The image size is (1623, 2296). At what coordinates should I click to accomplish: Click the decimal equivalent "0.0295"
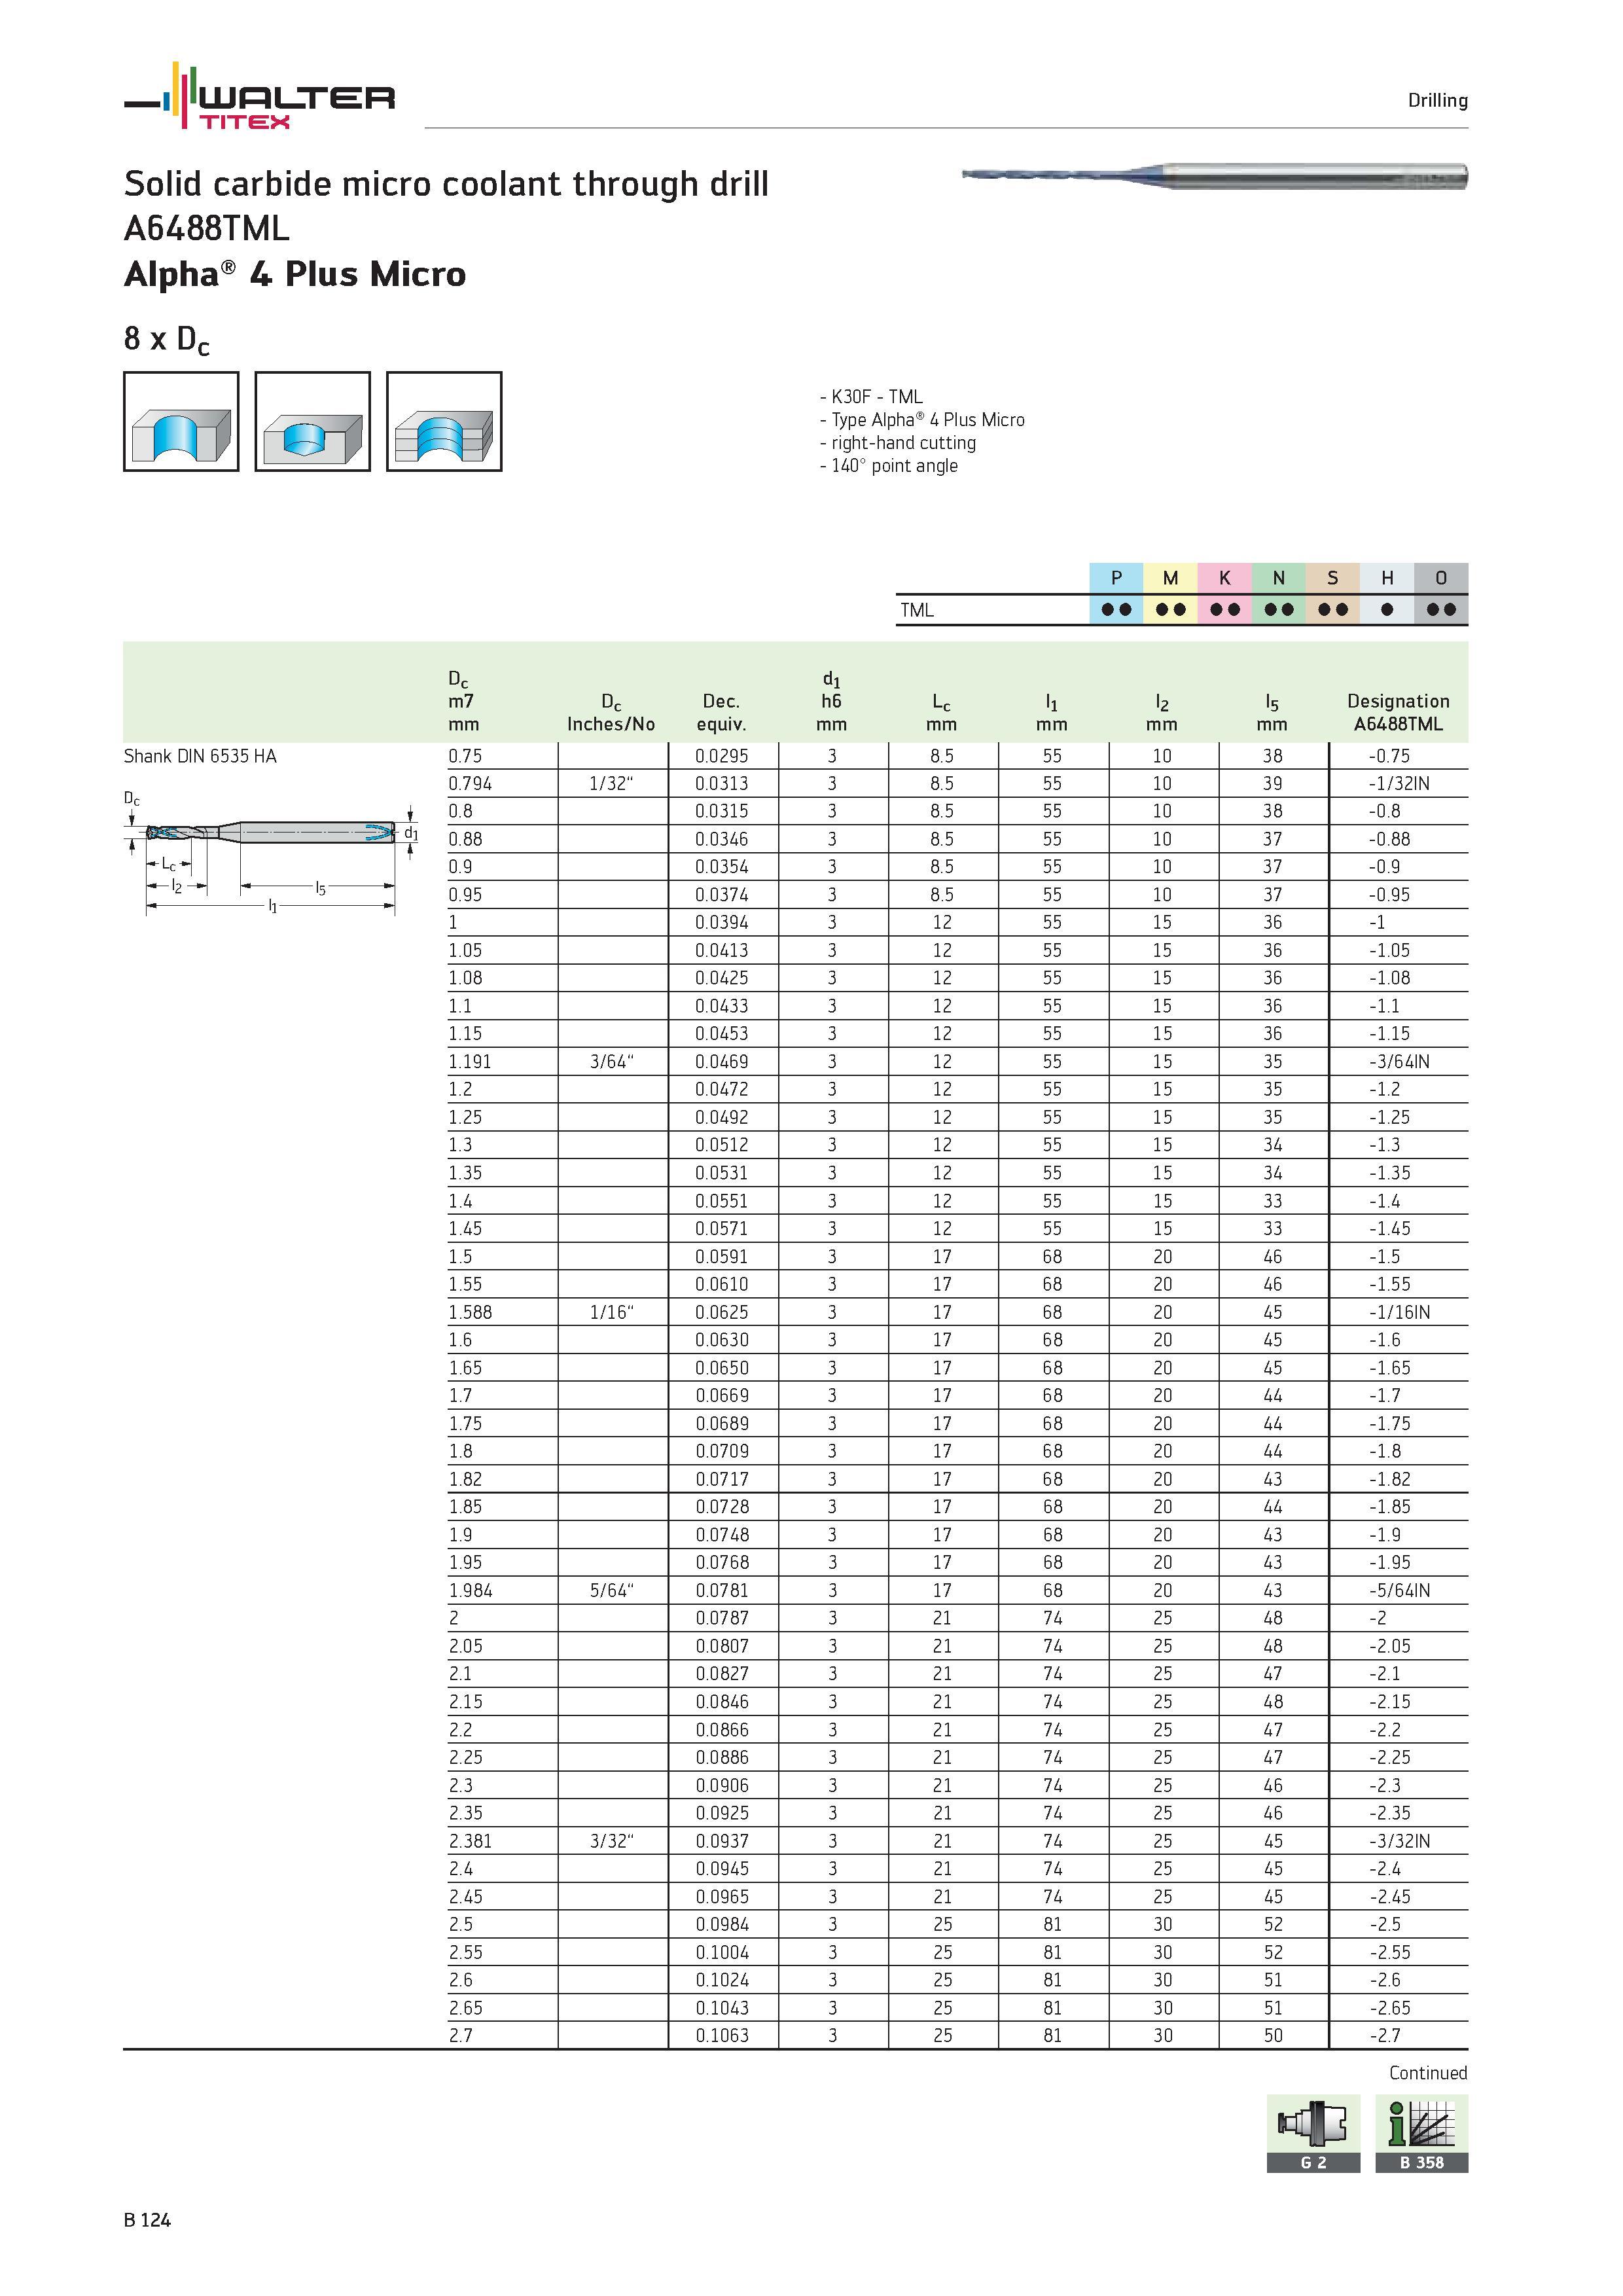(x=721, y=756)
